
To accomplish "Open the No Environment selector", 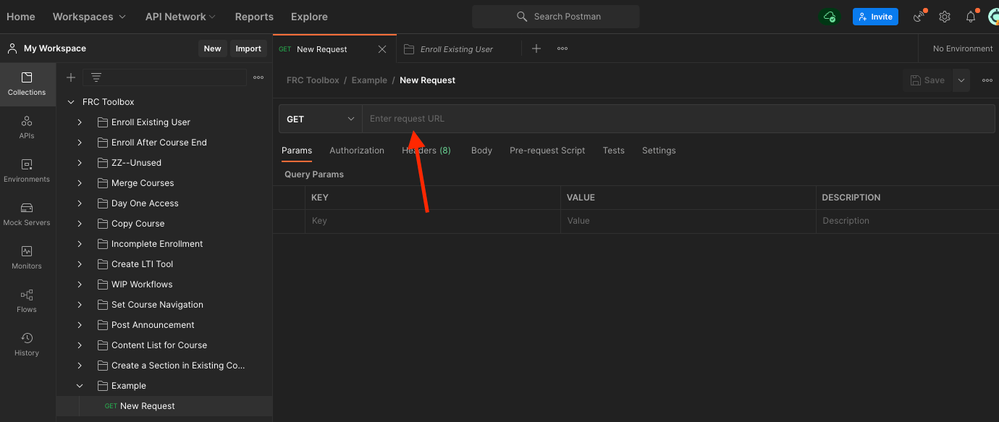I will point(962,49).
